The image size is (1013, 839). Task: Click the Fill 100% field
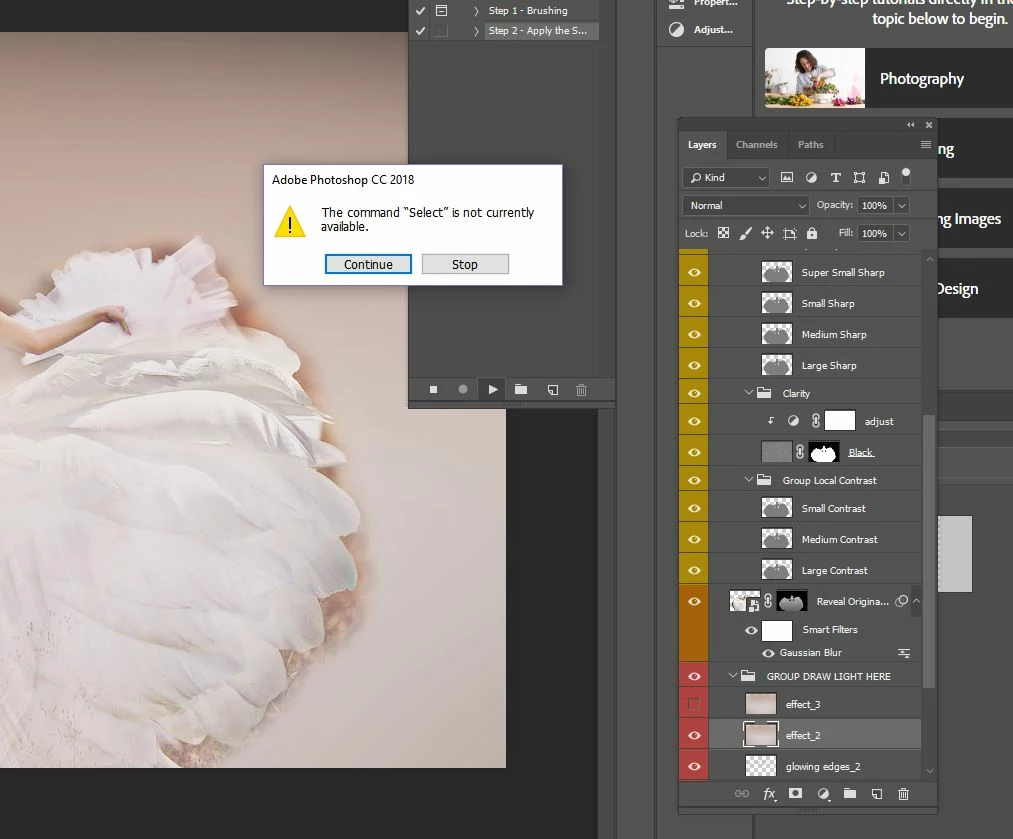[x=875, y=233]
